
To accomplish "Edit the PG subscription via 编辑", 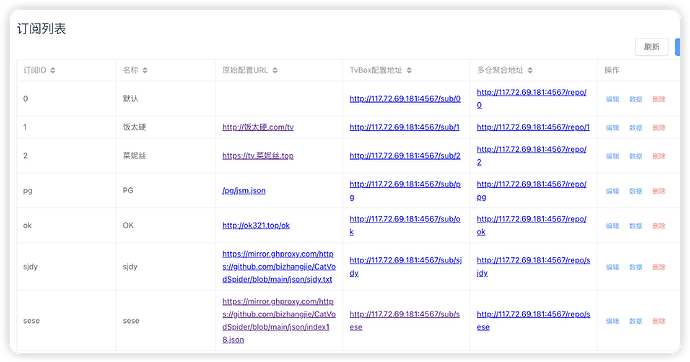I will 612,191.
